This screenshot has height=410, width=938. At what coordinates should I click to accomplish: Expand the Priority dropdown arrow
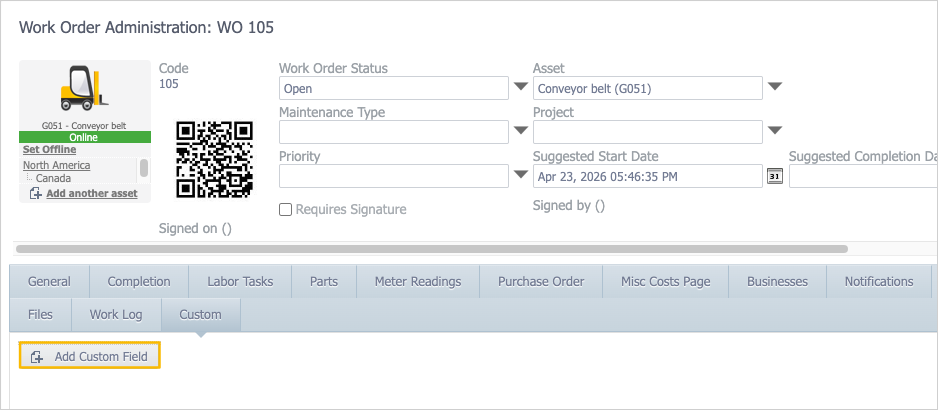tap(521, 175)
